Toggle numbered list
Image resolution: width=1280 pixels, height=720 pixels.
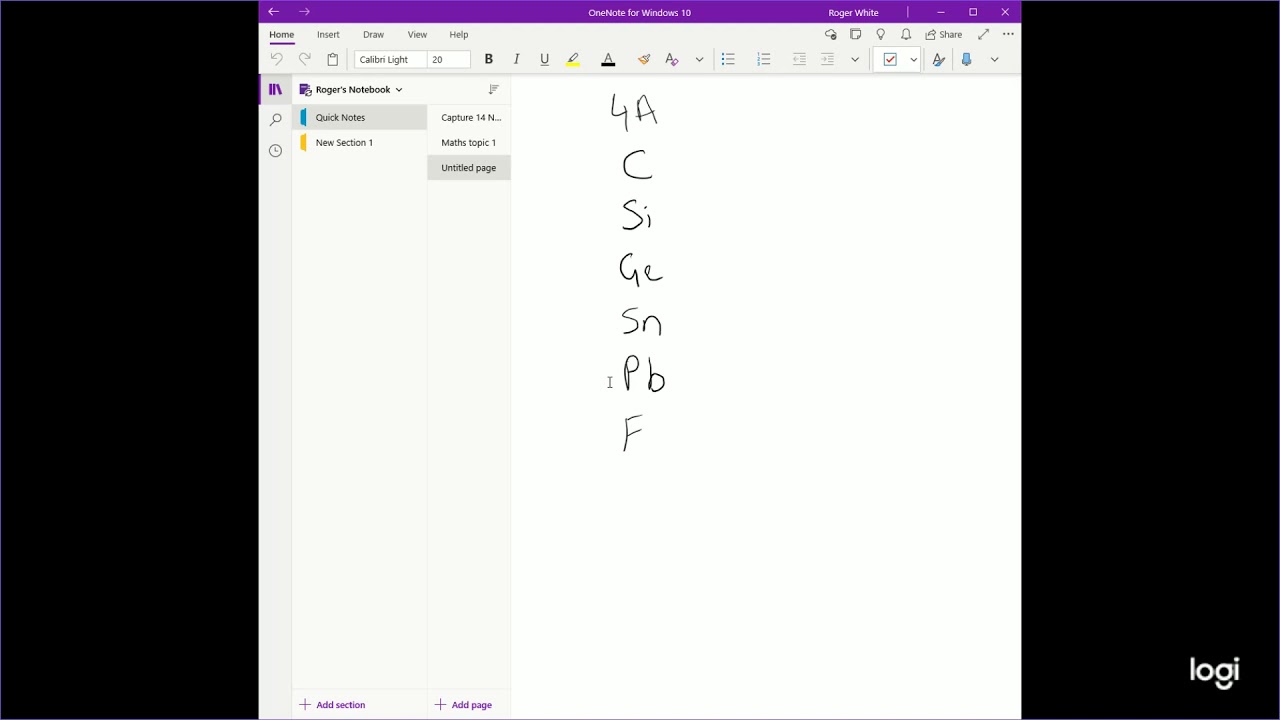[764, 60]
